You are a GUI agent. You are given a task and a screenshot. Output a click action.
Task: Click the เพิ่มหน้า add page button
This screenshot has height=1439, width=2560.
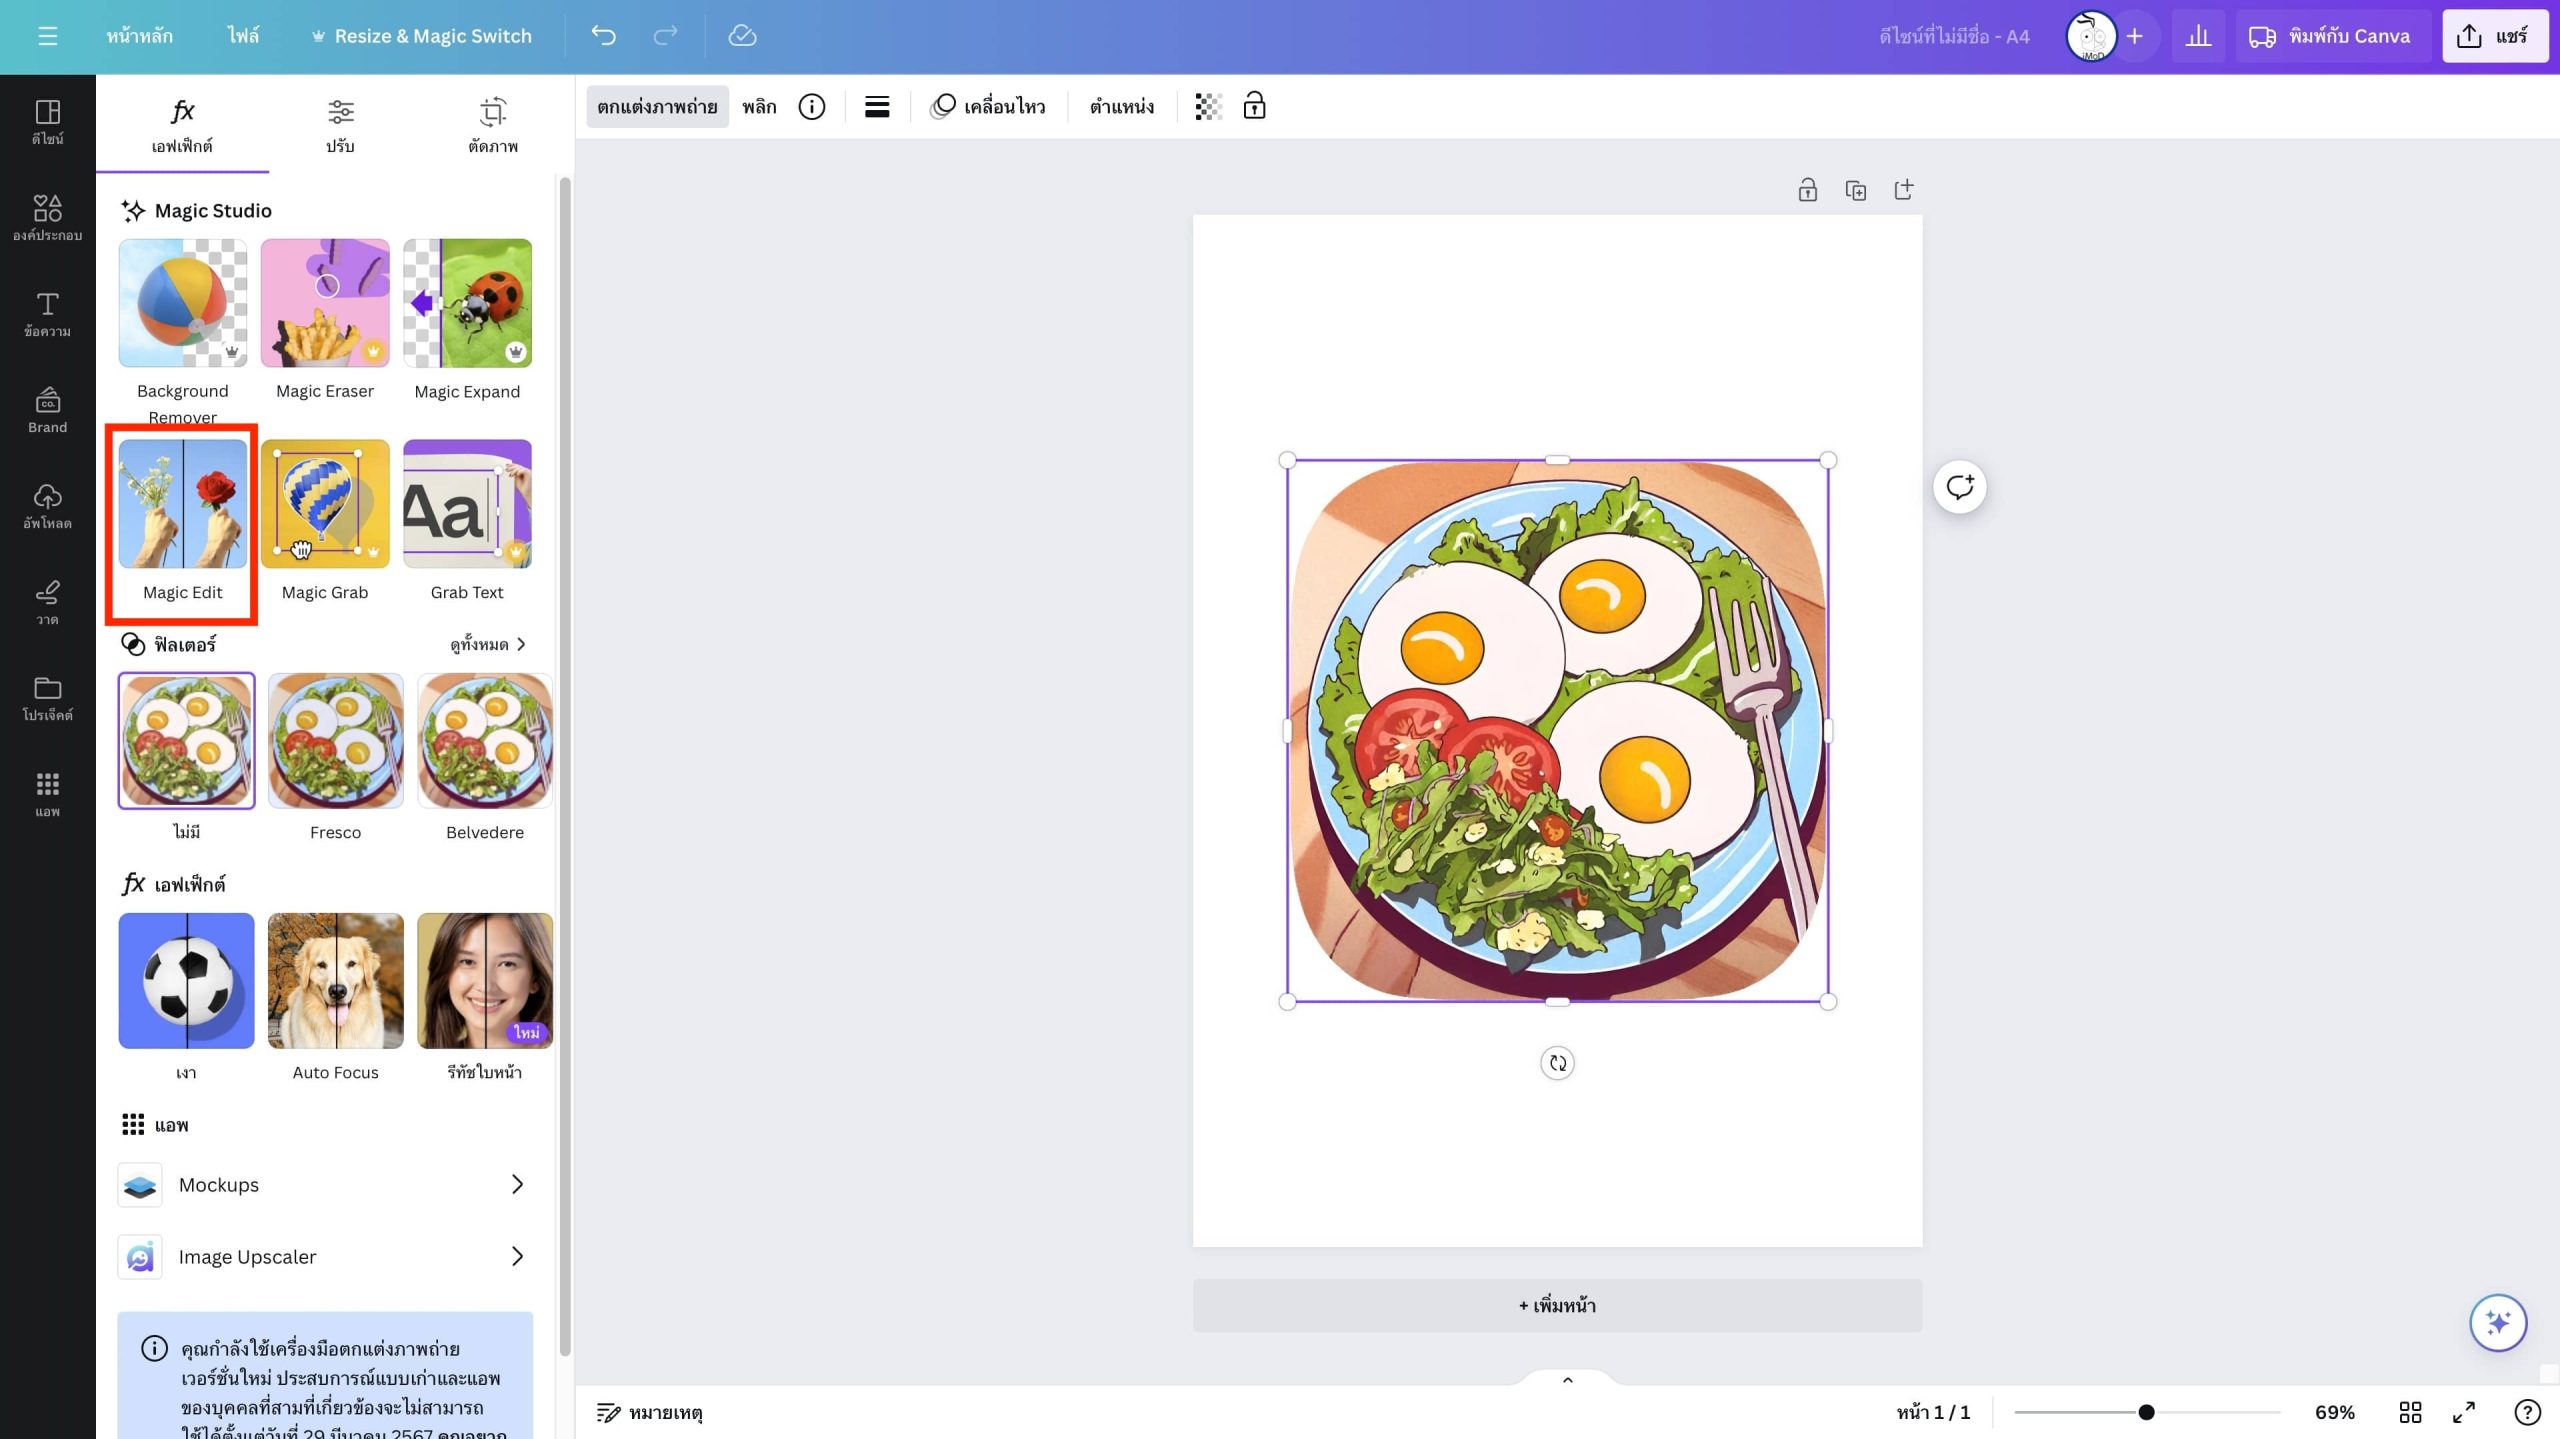coord(1557,1305)
